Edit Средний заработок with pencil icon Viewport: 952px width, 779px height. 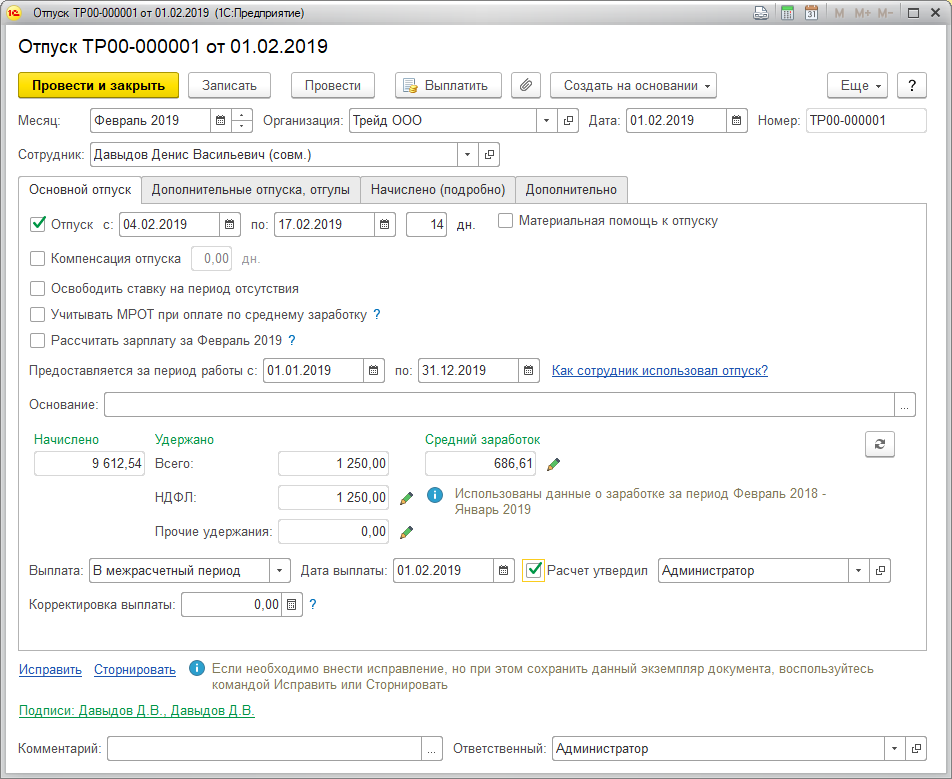pyautogui.click(x=553, y=464)
